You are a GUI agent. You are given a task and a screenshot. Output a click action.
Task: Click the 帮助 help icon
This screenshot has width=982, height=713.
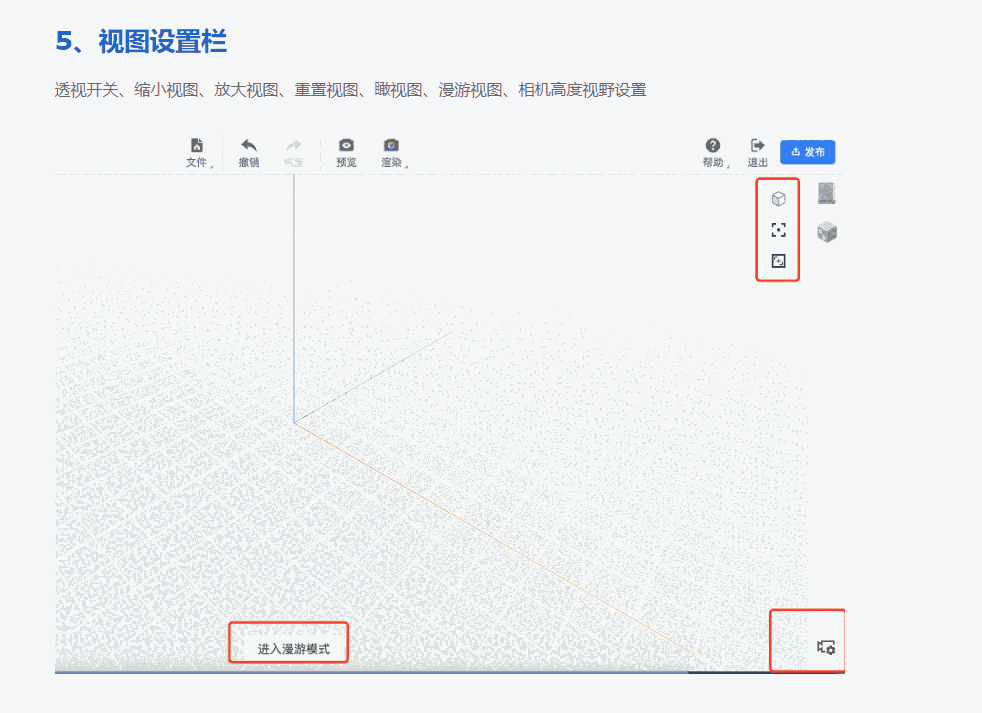click(x=712, y=146)
